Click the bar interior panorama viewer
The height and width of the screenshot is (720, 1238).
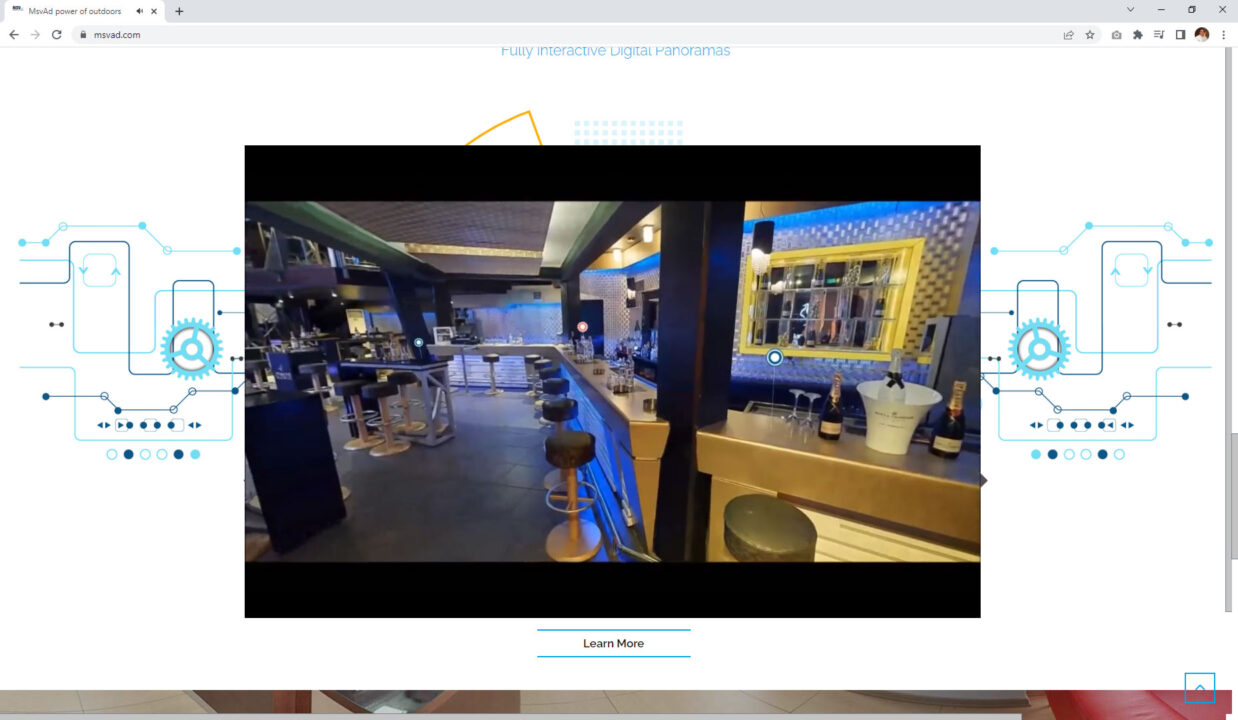coord(612,381)
